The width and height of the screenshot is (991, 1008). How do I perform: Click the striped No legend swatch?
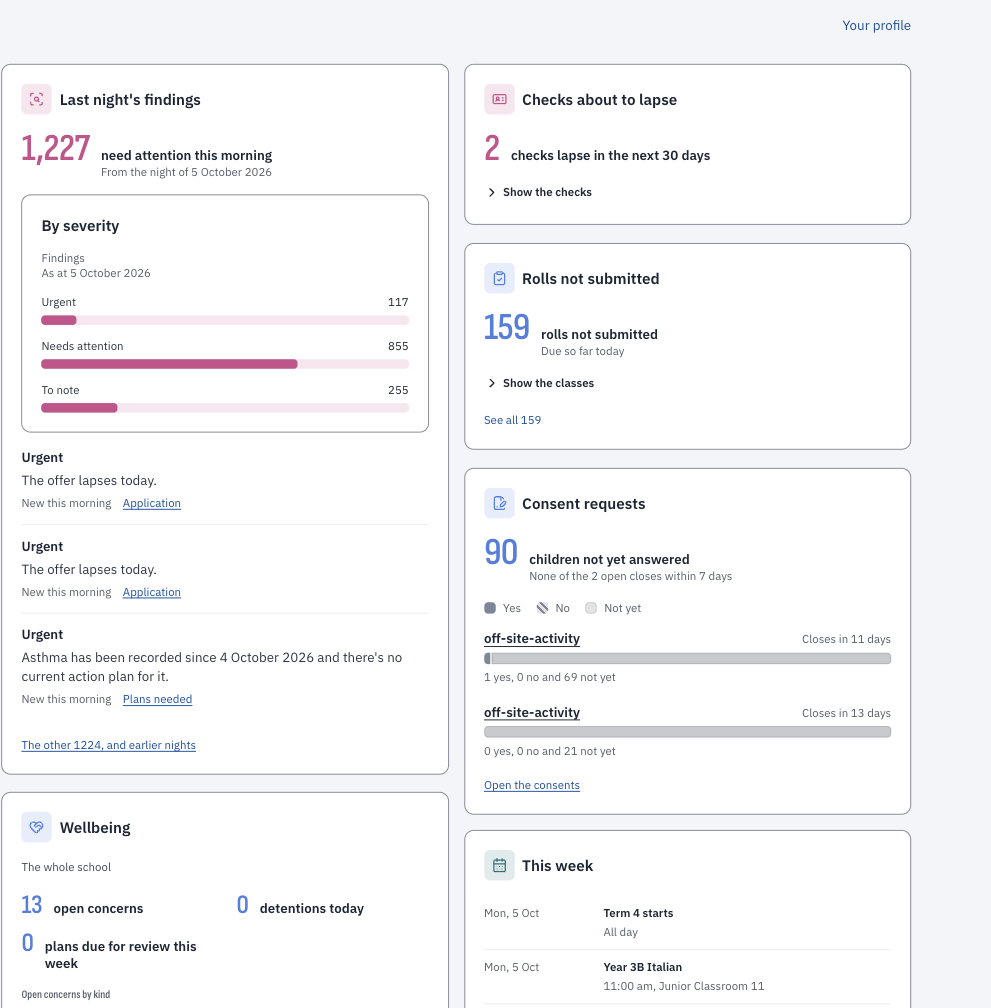click(x=542, y=608)
